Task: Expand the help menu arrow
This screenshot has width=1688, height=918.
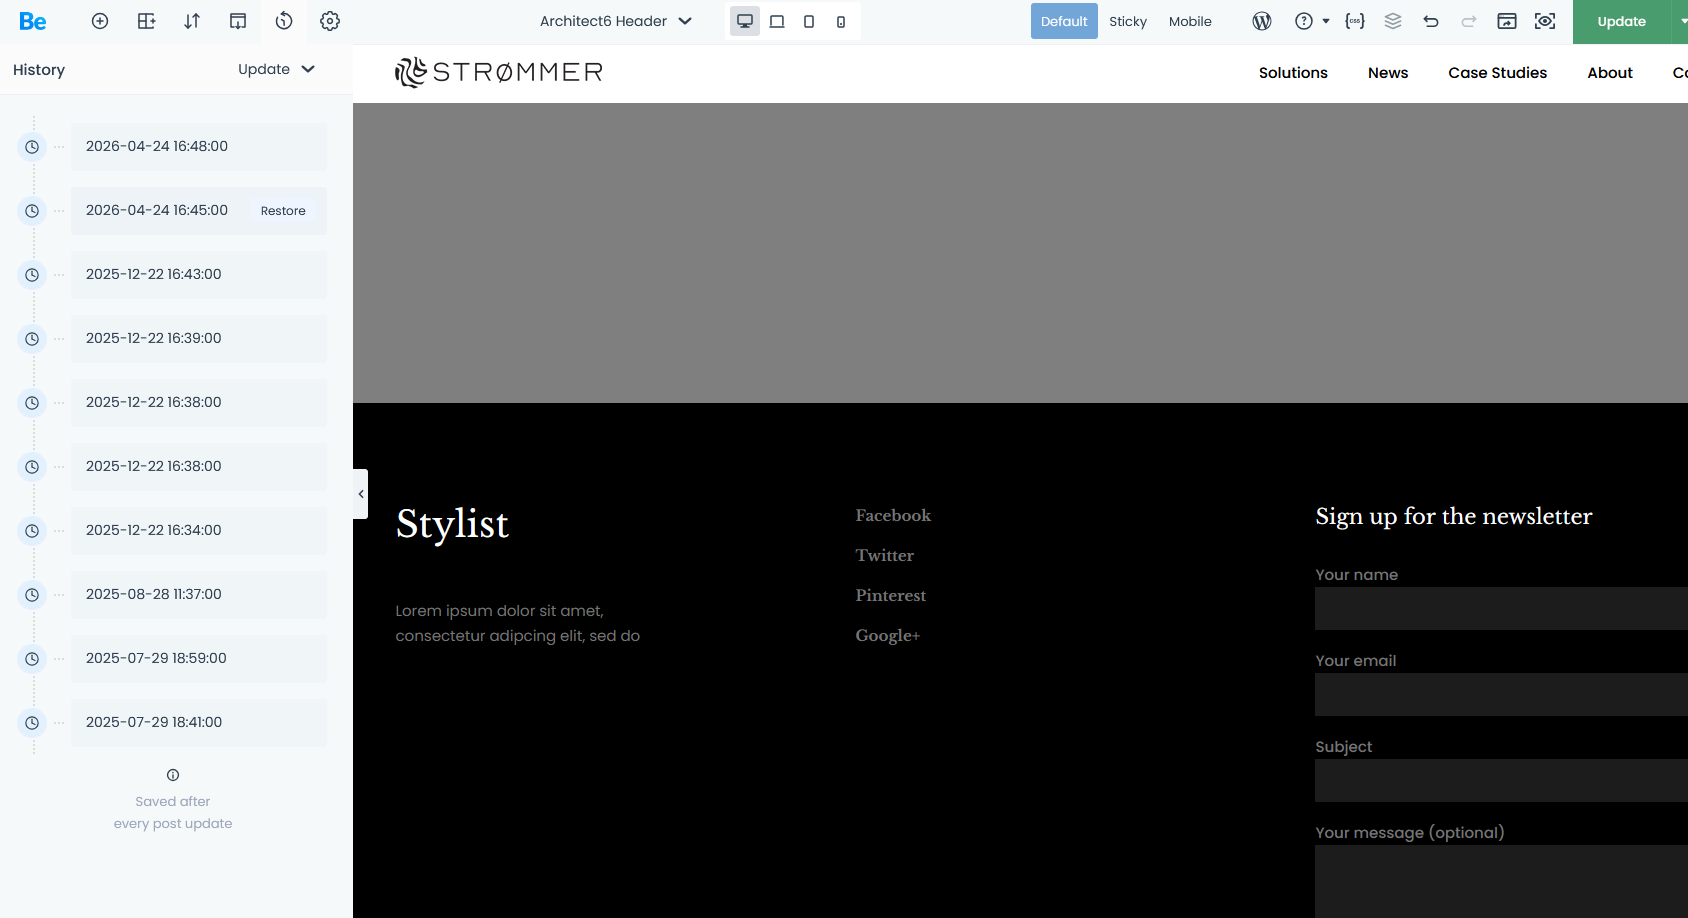Action: [x=1326, y=21]
